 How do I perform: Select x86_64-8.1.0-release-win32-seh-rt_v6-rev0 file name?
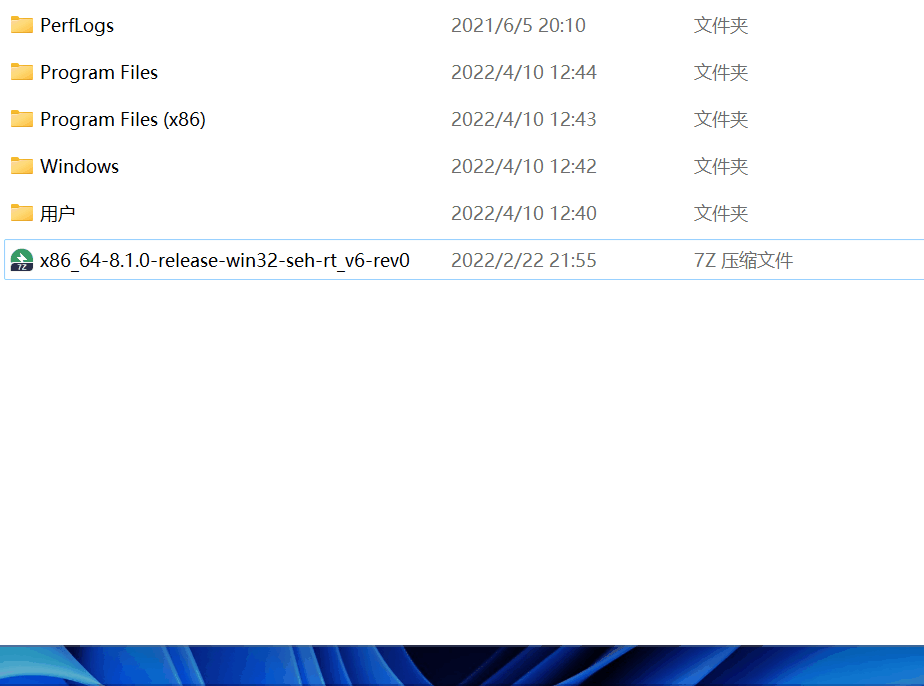tap(225, 260)
